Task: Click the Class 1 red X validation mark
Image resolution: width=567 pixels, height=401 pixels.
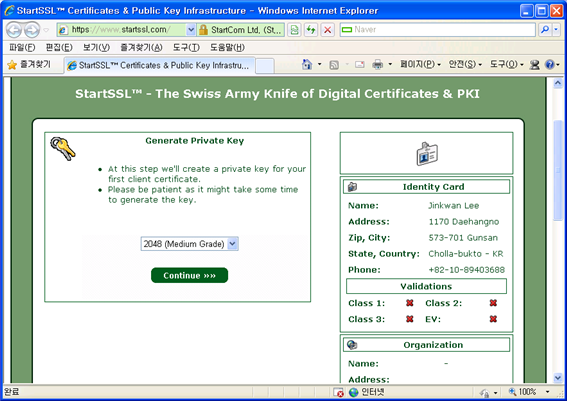Action: [x=409, y=303]
